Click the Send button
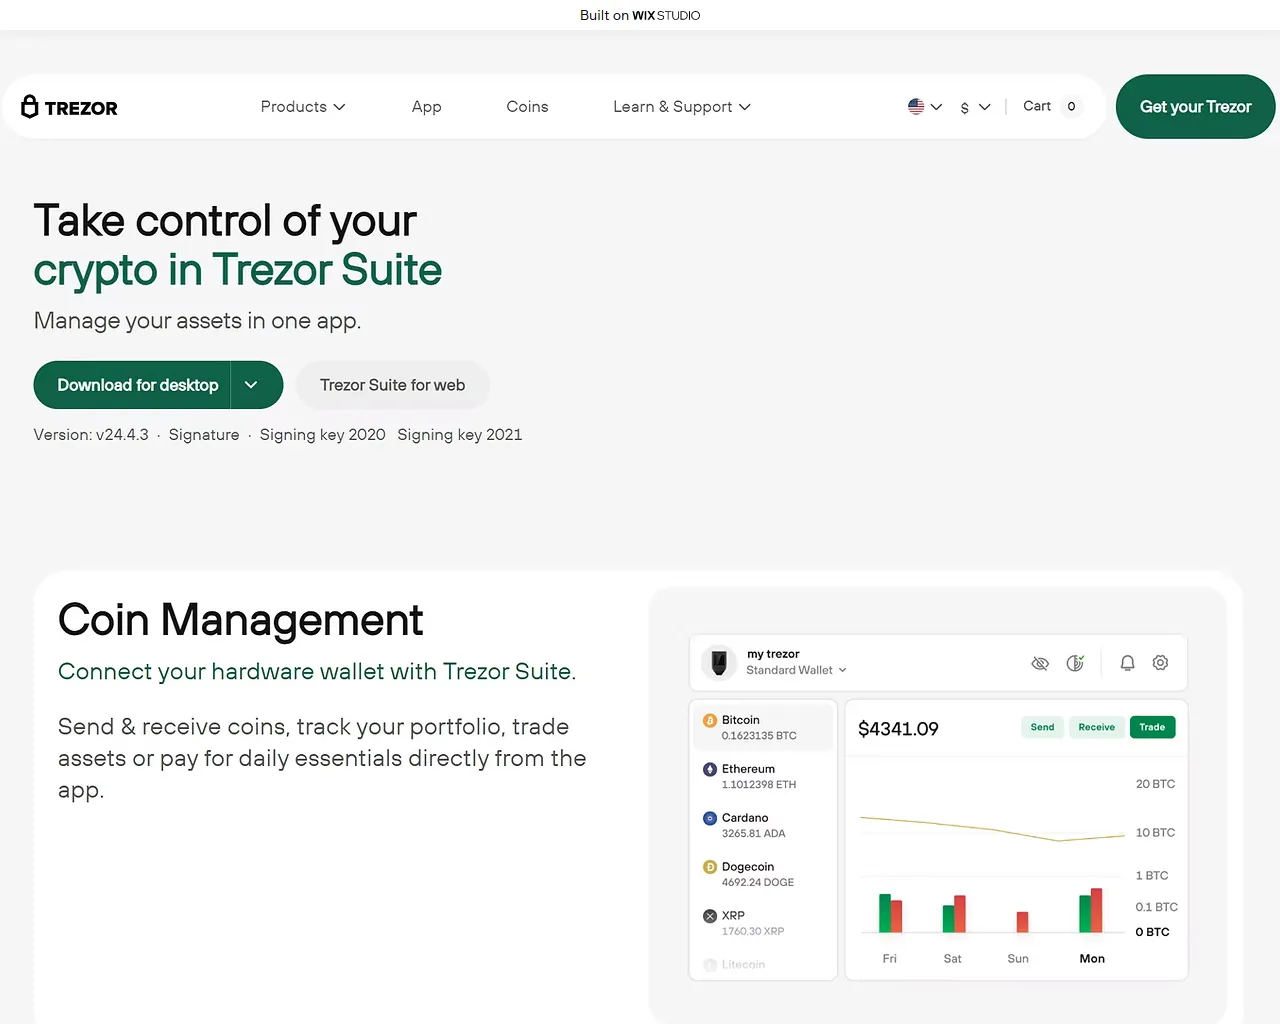 click(x=1042, y=727)
